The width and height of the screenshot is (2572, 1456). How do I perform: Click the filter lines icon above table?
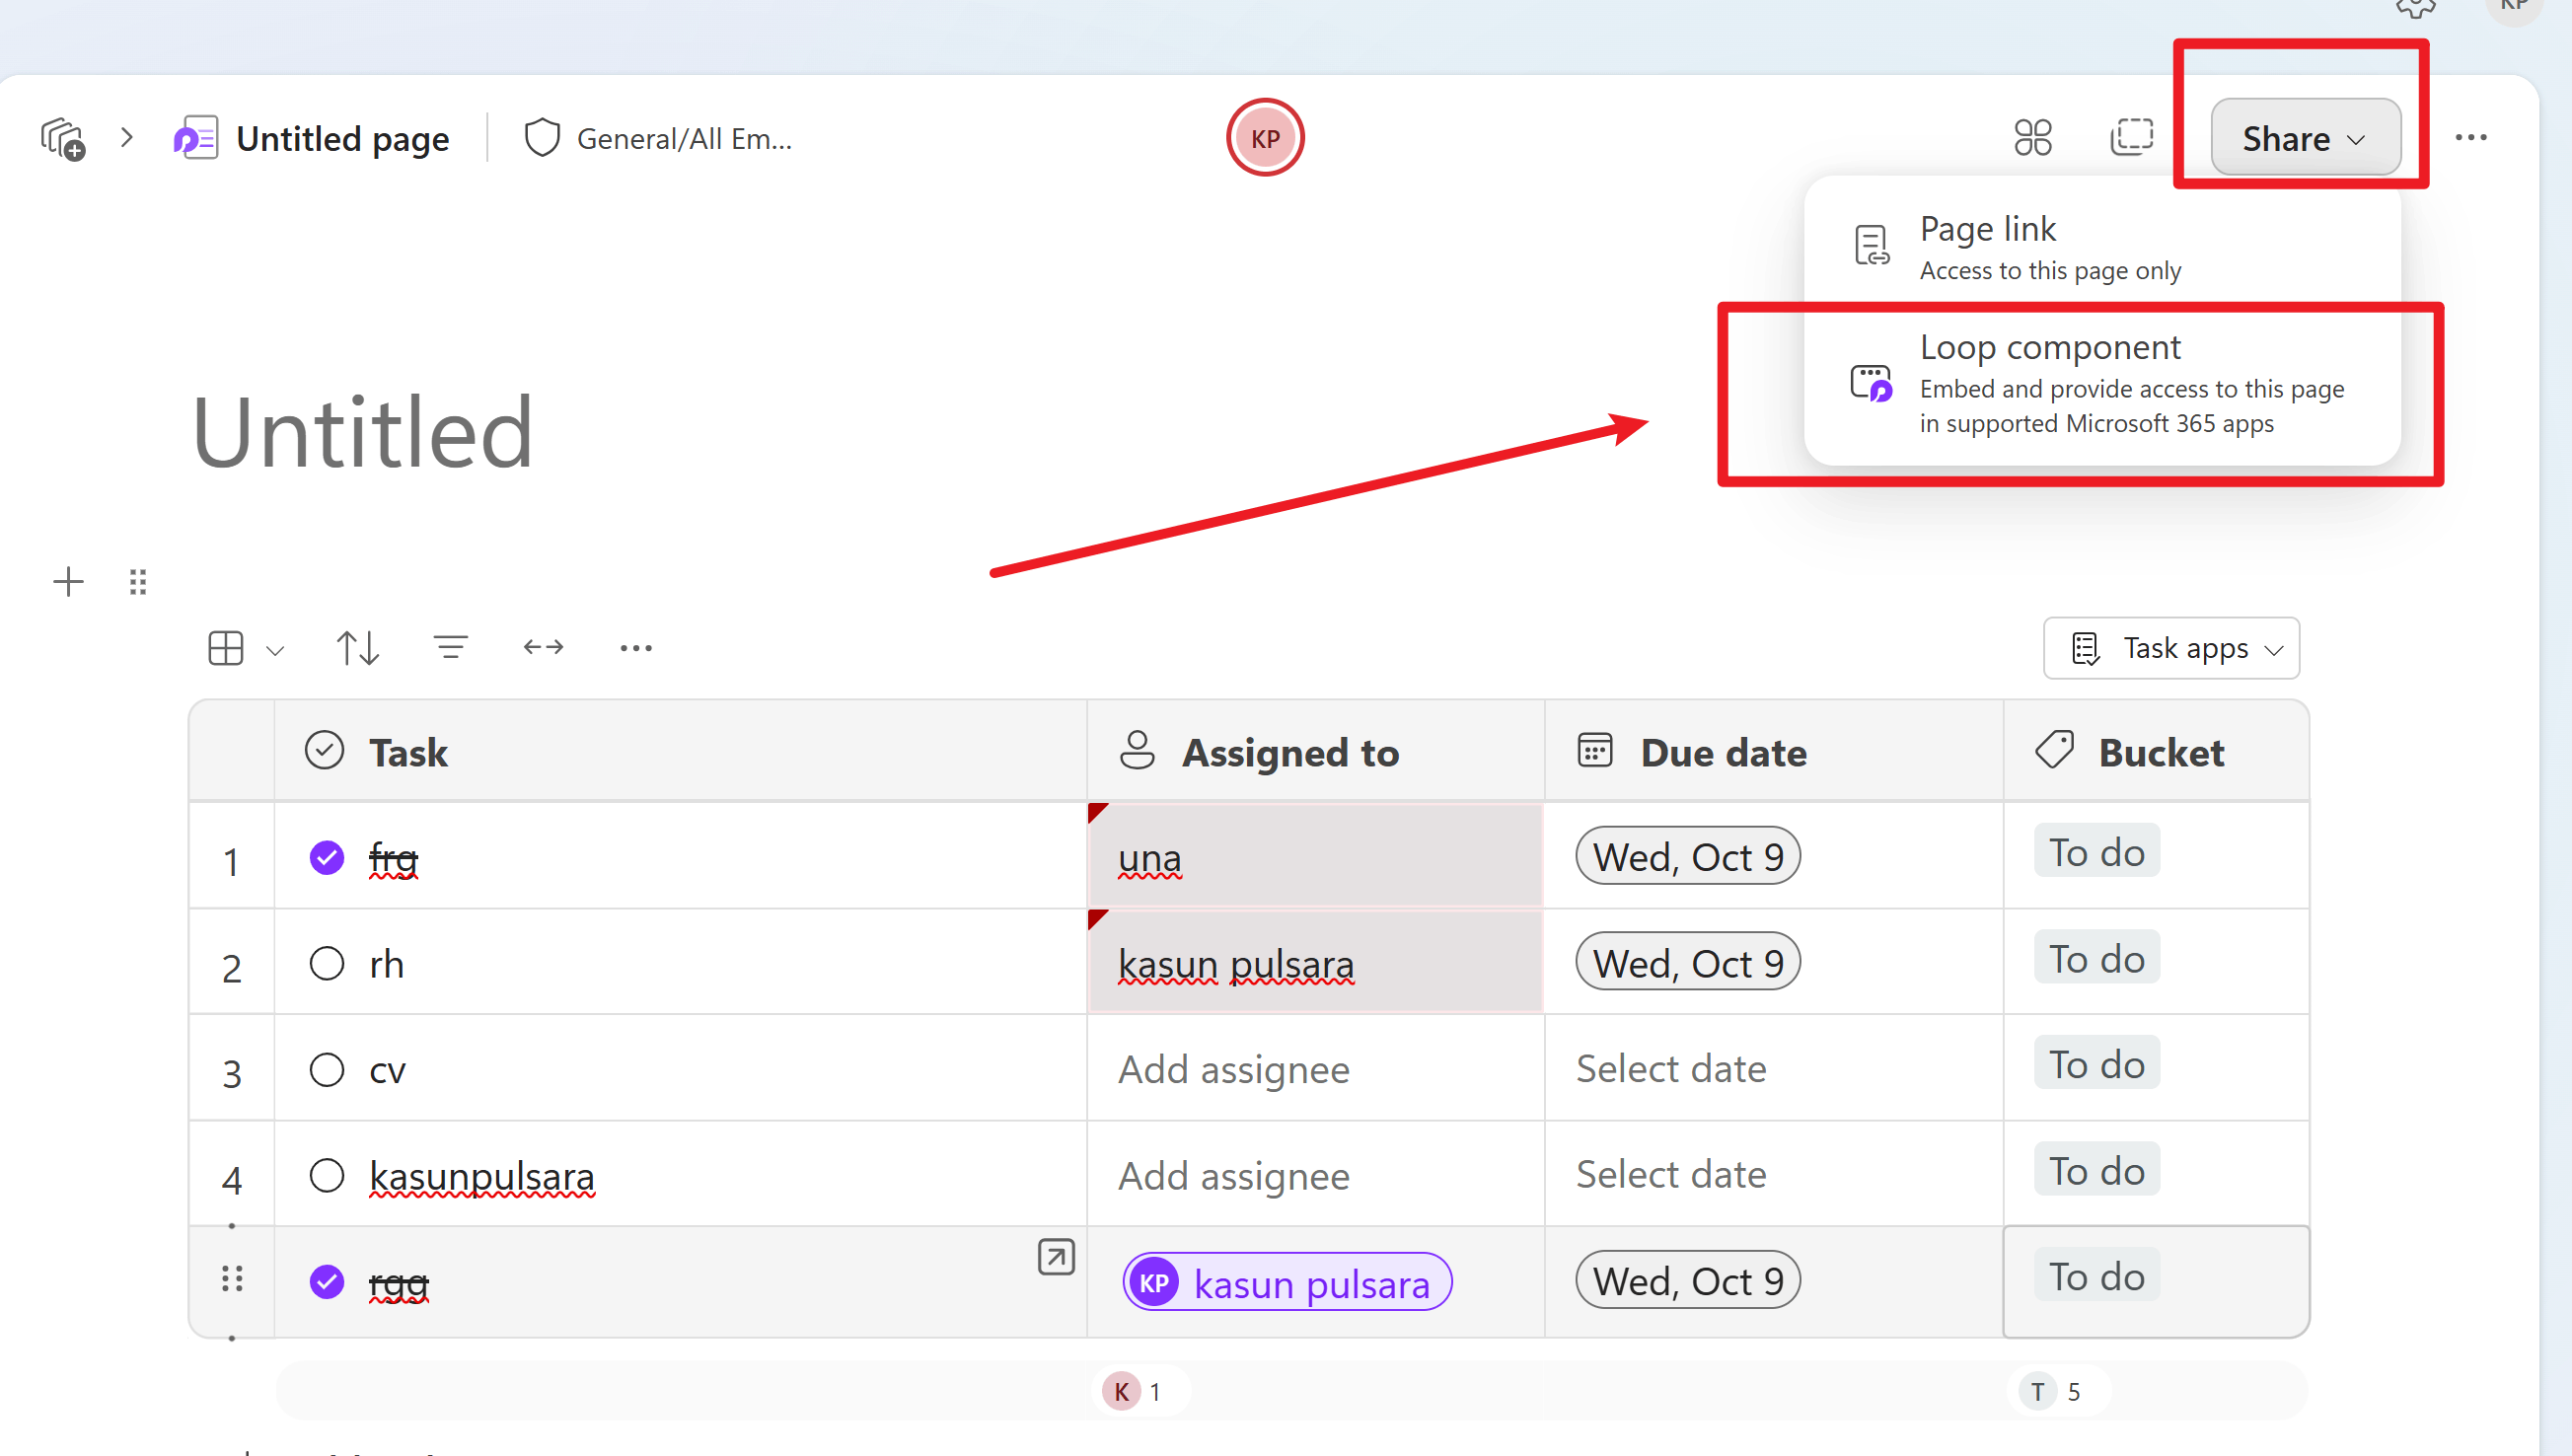(x=450, y=648)
